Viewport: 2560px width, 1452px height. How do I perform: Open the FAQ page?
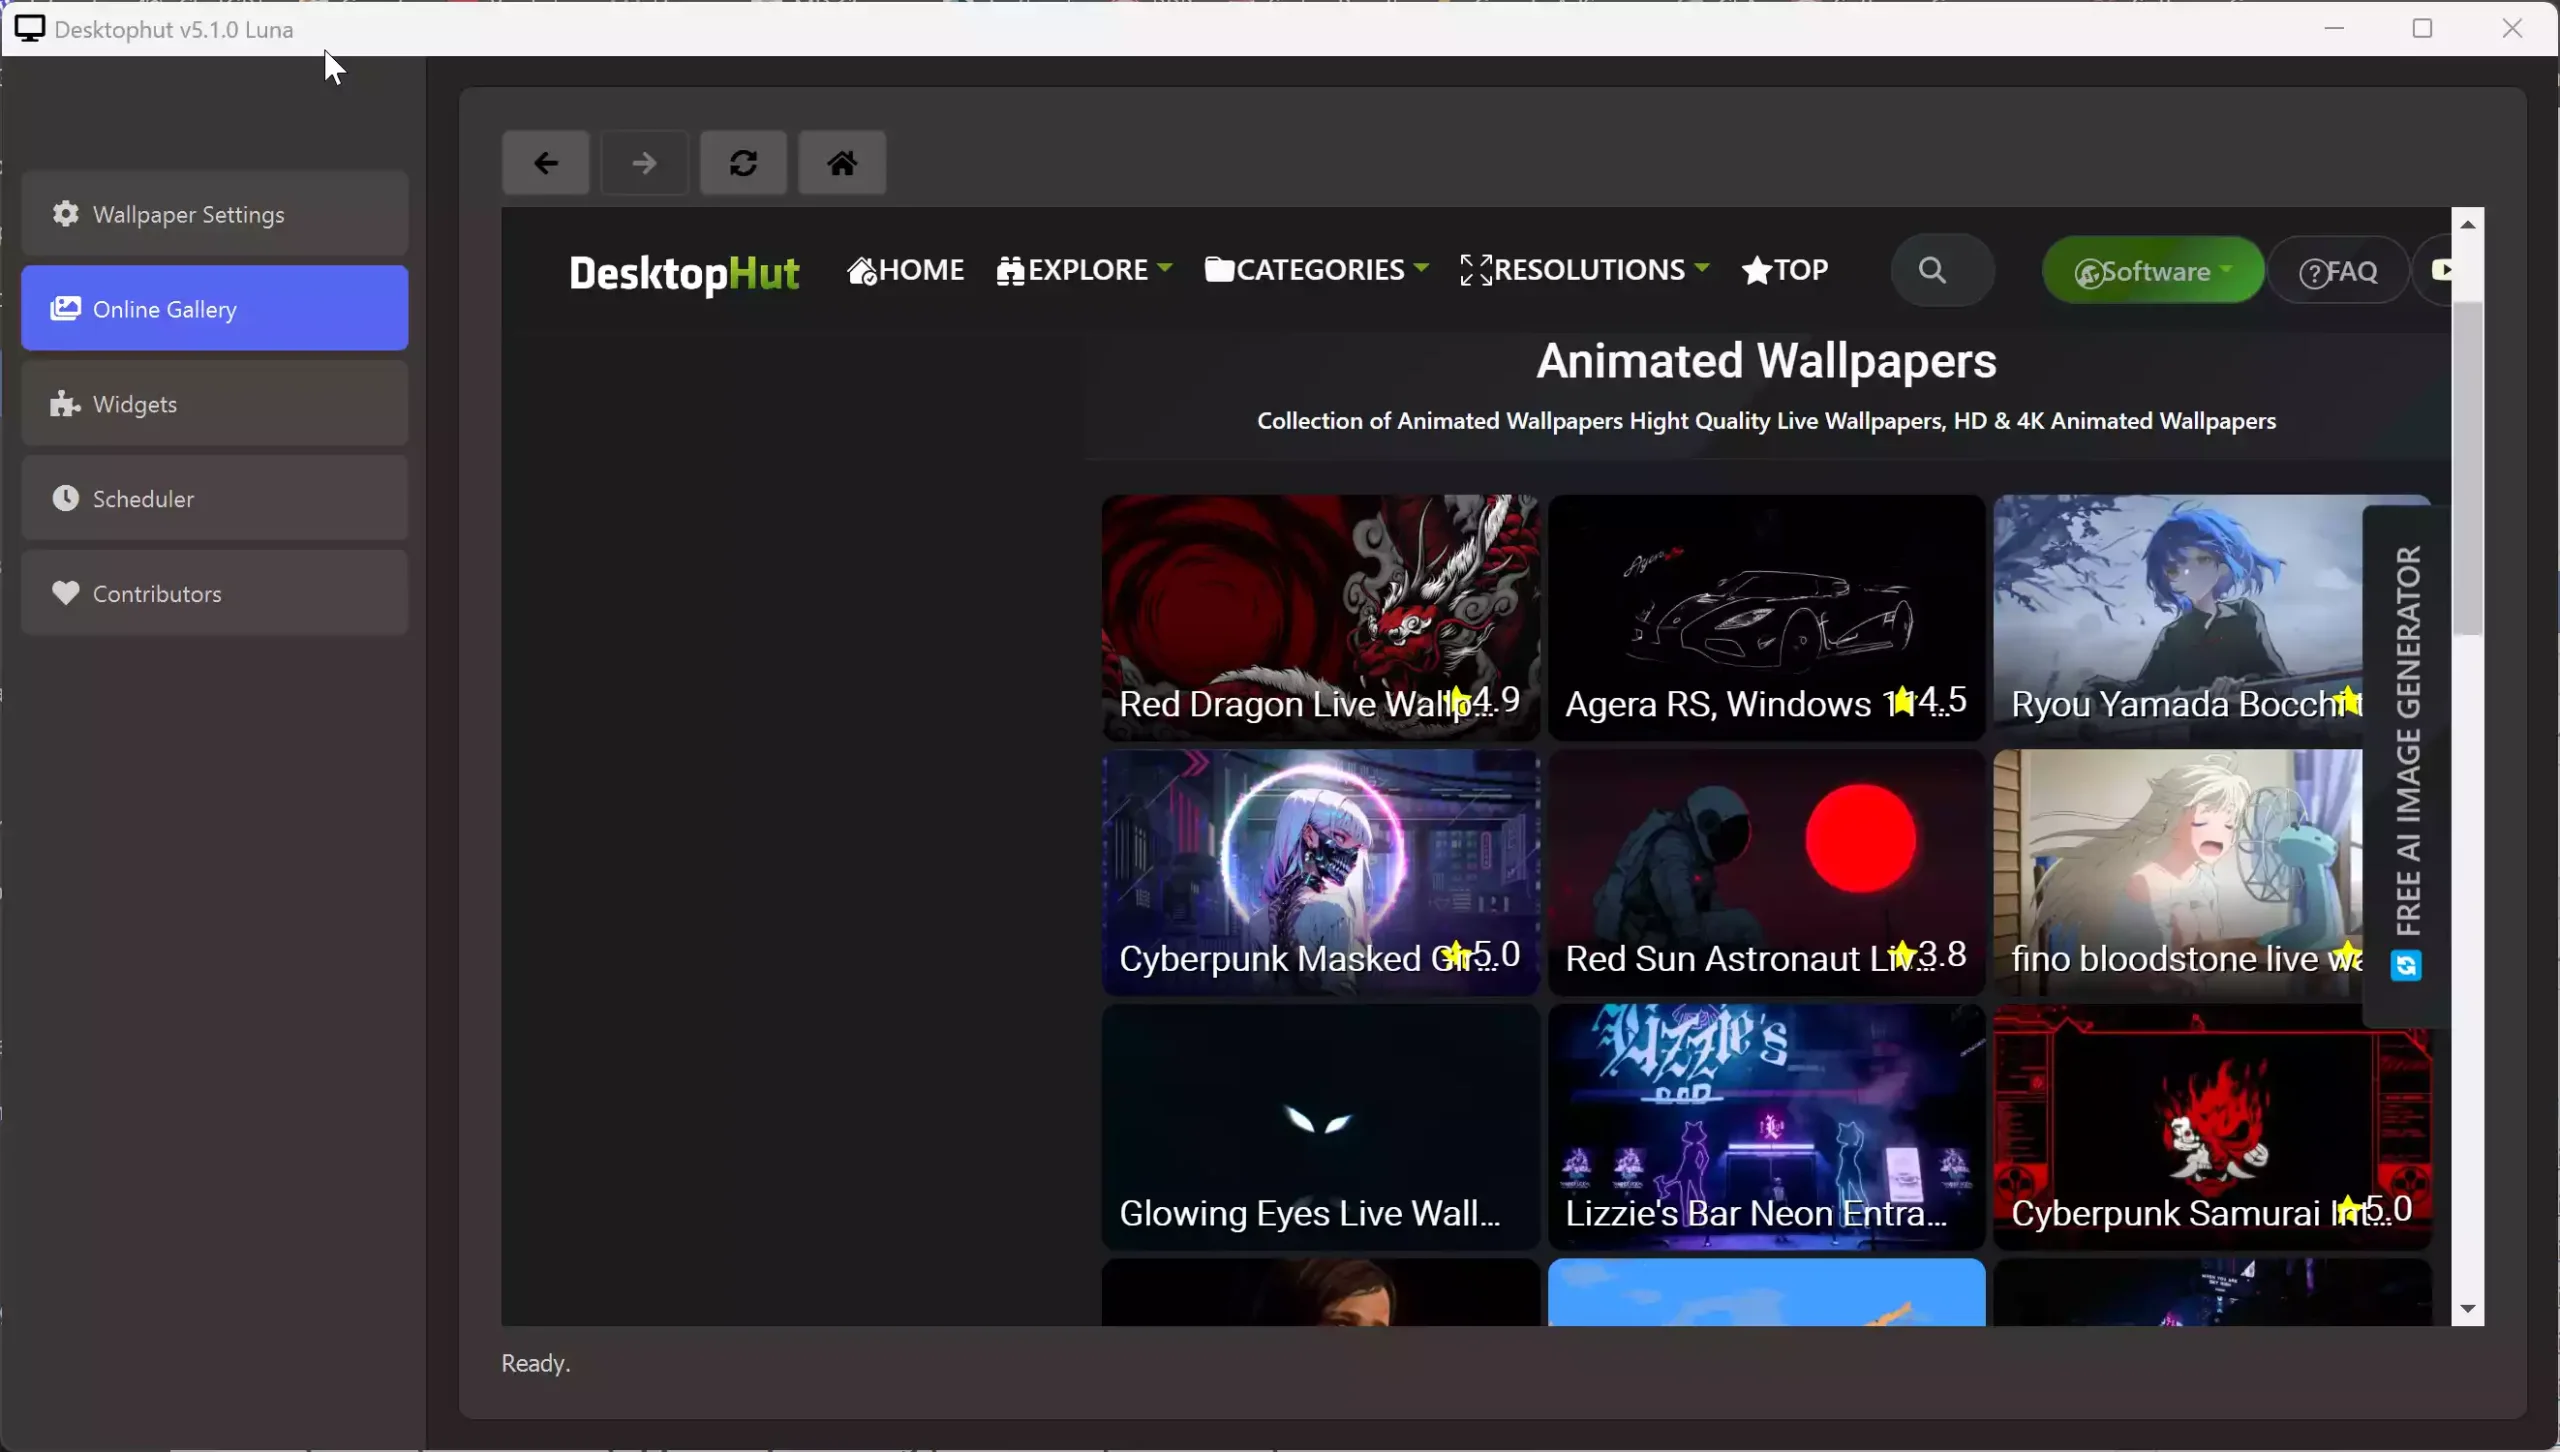[x=2338, y=270]
